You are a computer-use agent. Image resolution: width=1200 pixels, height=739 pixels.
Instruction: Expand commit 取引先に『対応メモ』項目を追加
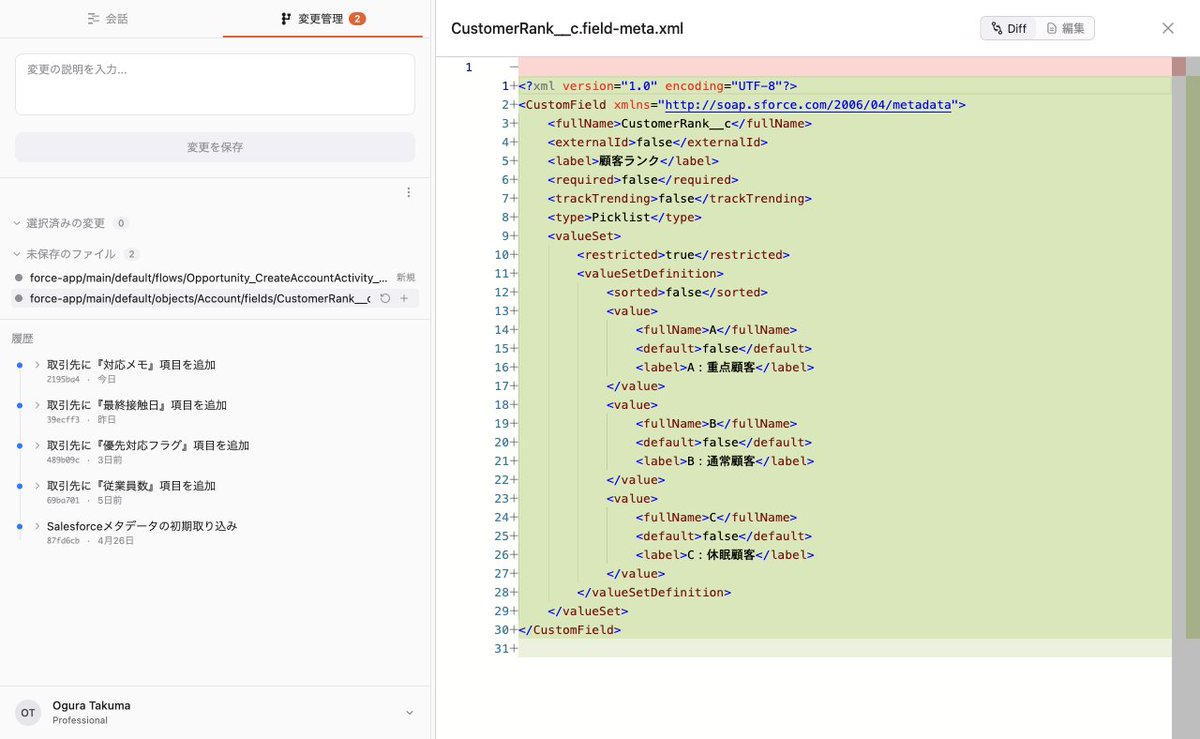pos(37,365)
